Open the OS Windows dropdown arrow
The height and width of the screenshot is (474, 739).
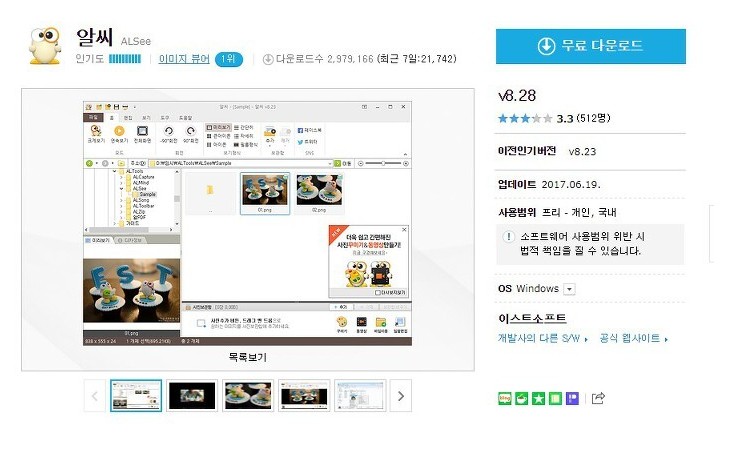tap(569, 289)
